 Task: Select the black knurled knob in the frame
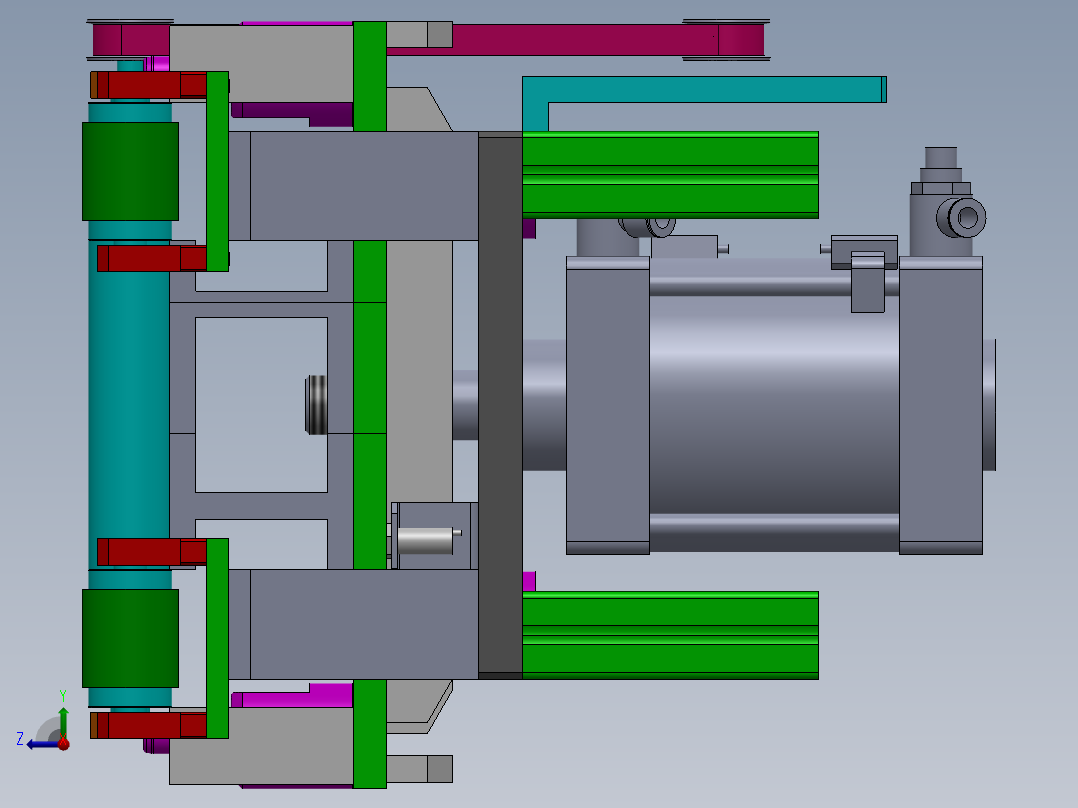316,404
